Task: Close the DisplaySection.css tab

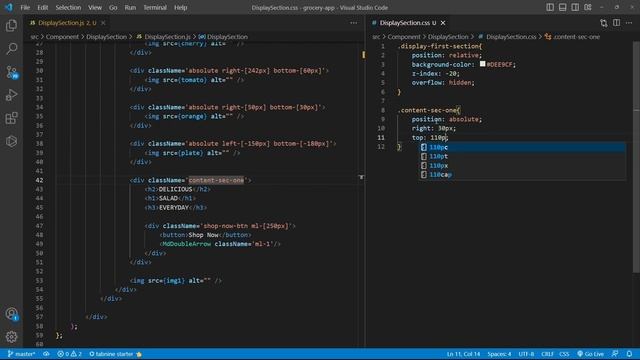Action: 443,23
